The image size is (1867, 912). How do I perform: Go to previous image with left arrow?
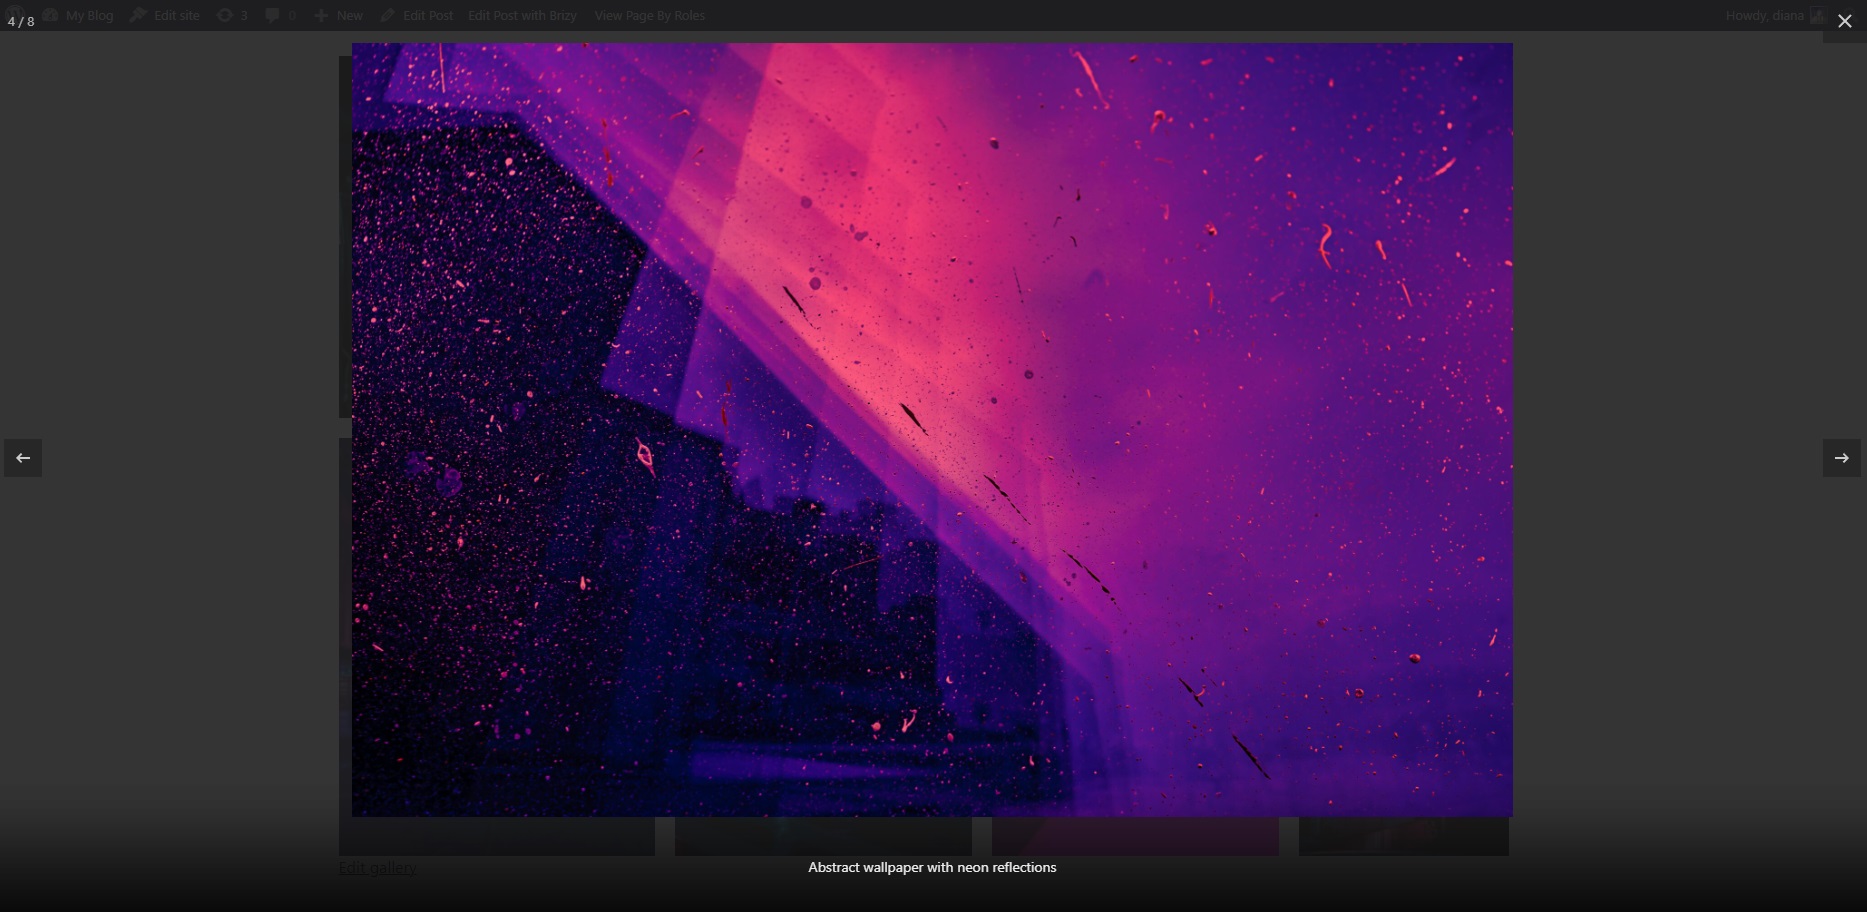tap(23, 458)
